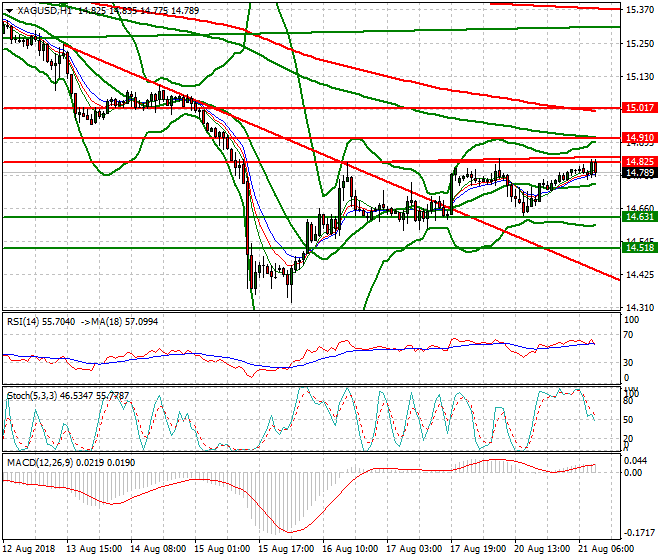The image size is (660, 560).
Task: Click the 16 Aug 10:00 time label
Action: (x=350, y=549)
